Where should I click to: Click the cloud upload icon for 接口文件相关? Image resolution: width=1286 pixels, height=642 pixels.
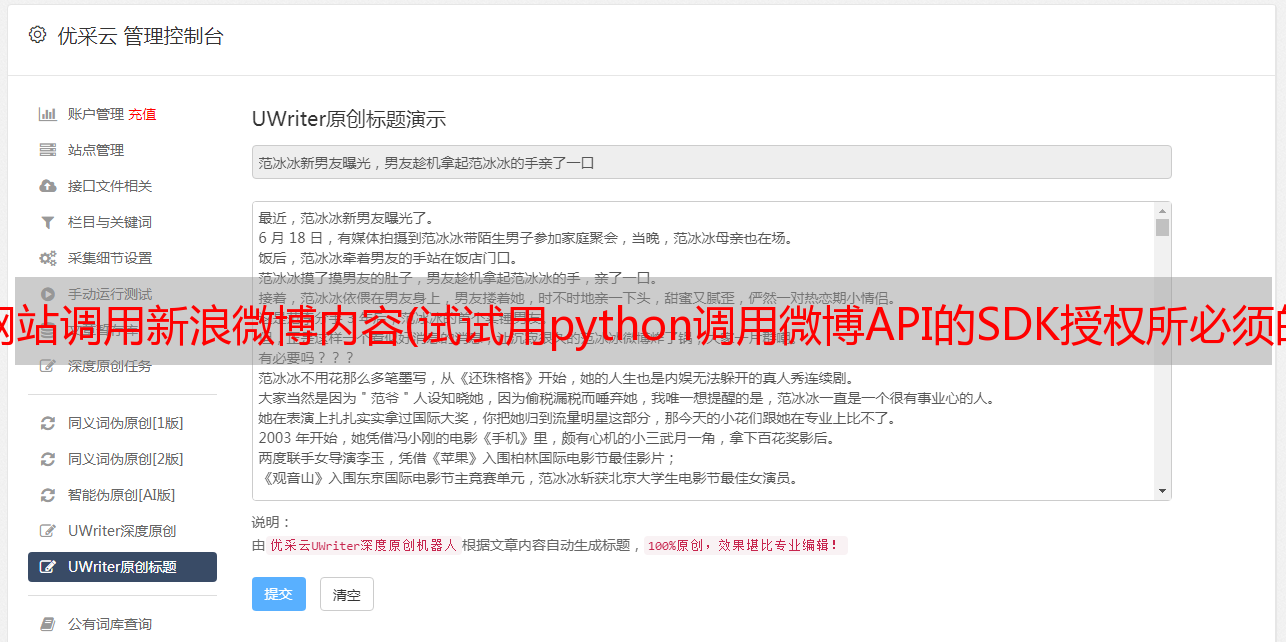pyautogui.click(x=47, y=186)
